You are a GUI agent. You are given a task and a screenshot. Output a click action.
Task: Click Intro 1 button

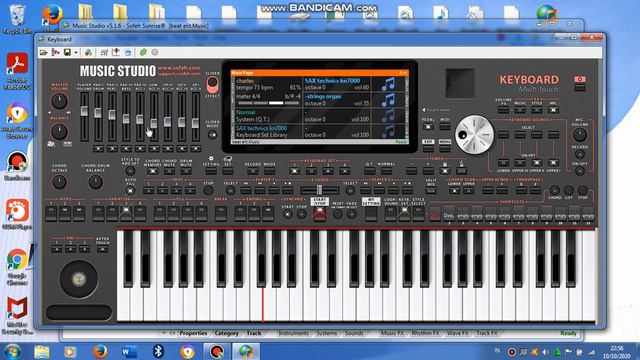(x=51, y=214)
